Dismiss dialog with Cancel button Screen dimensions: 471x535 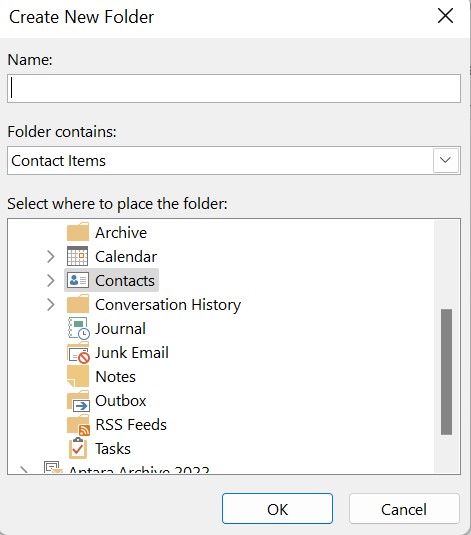[x=404, y=509]
